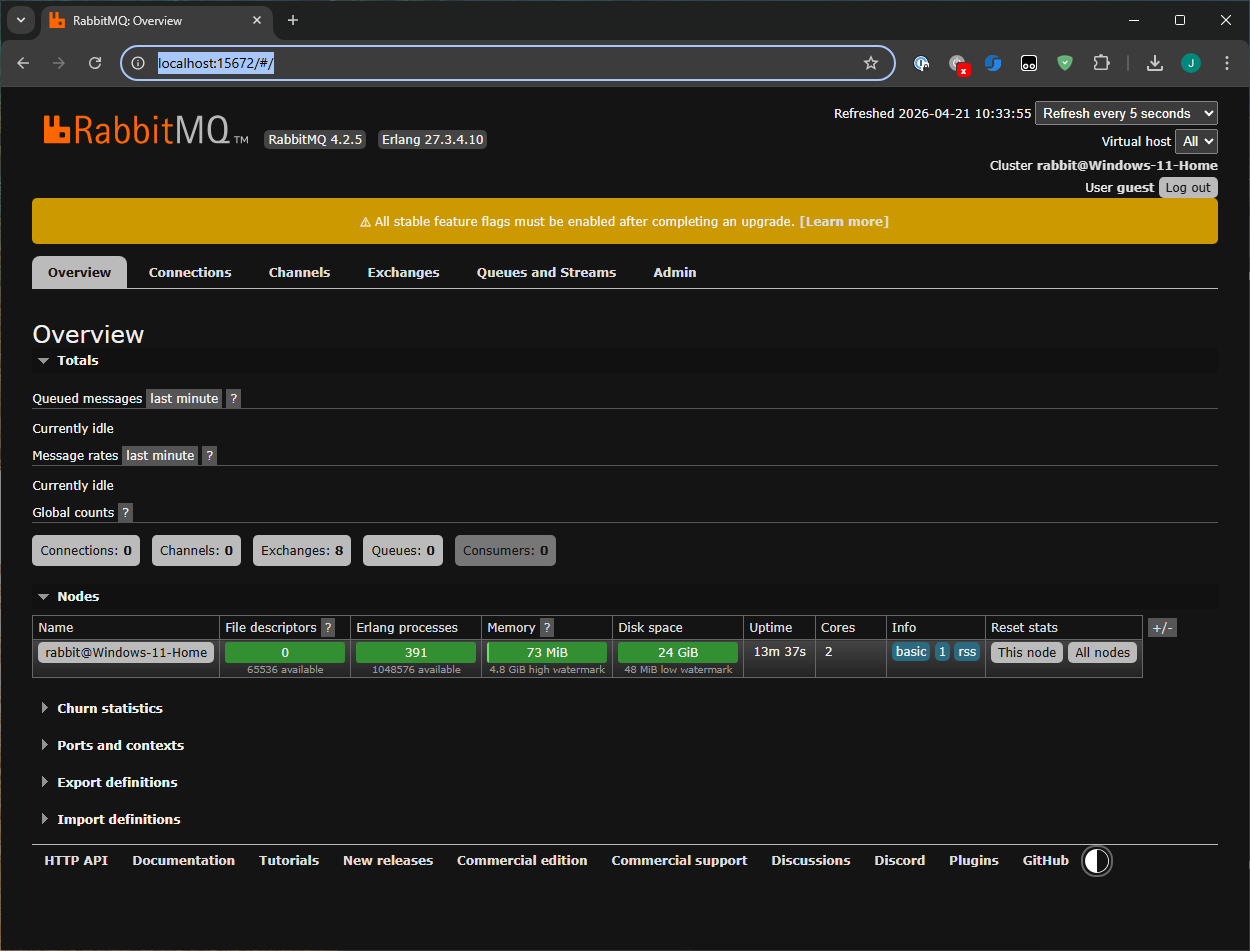This screenshot has width=1250, height=951.
Task: Select the Overview tab
Action: [80, 272]
